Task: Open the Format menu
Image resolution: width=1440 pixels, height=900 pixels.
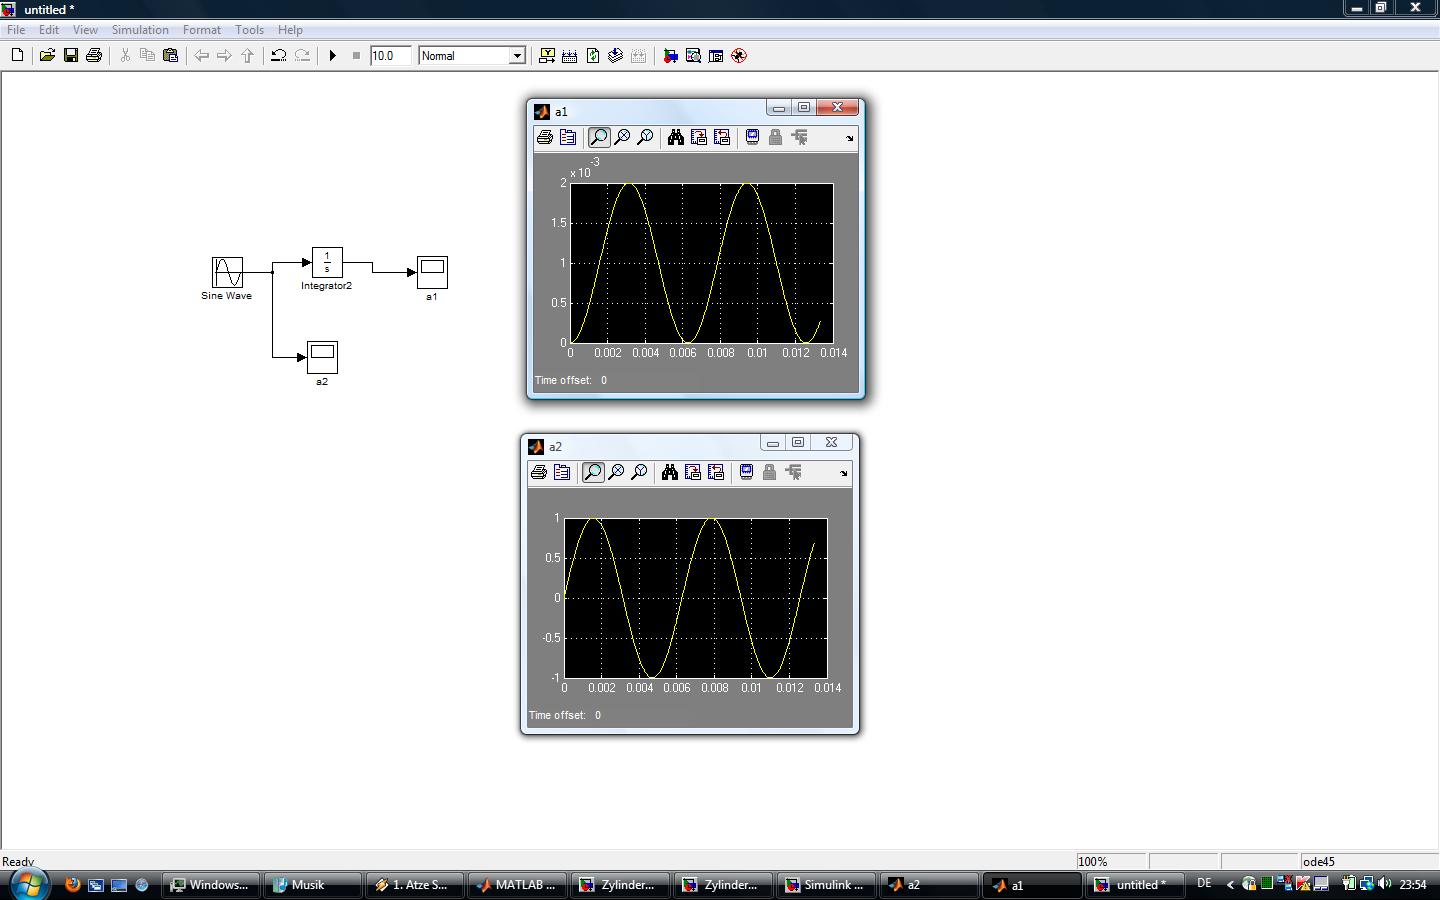Action: (201, 30)
